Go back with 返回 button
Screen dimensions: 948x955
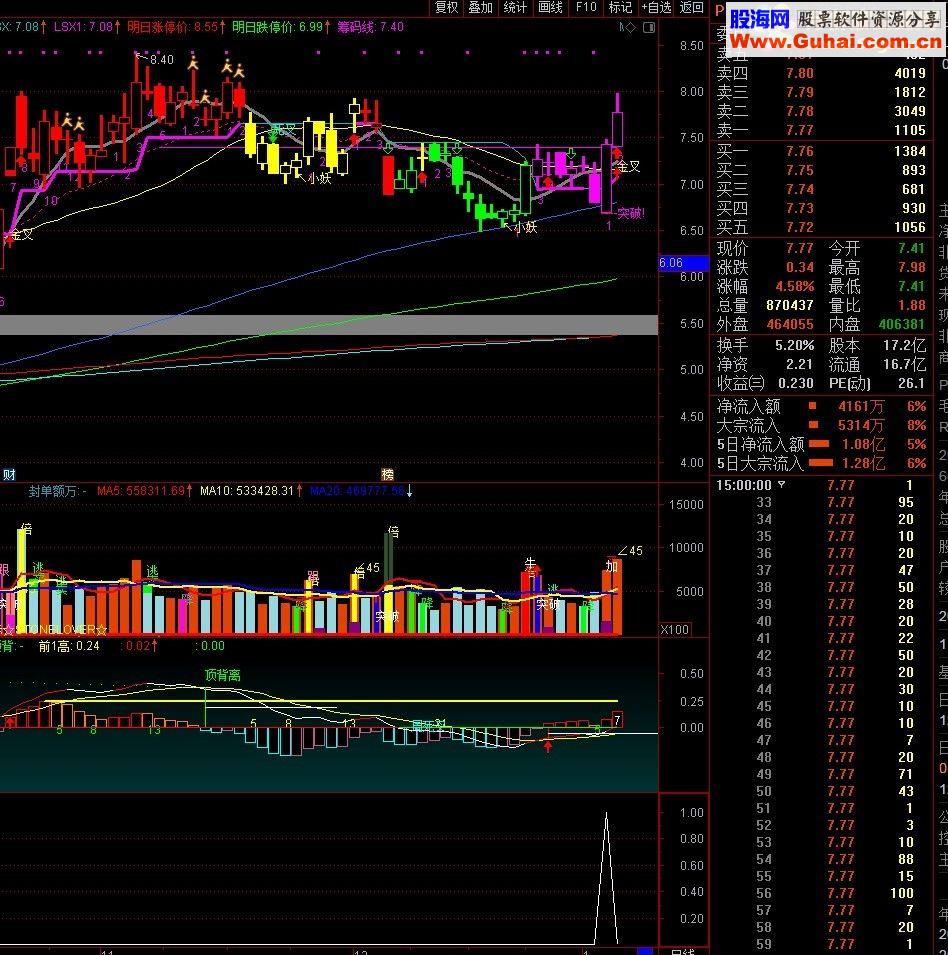[x=692, y=7]
